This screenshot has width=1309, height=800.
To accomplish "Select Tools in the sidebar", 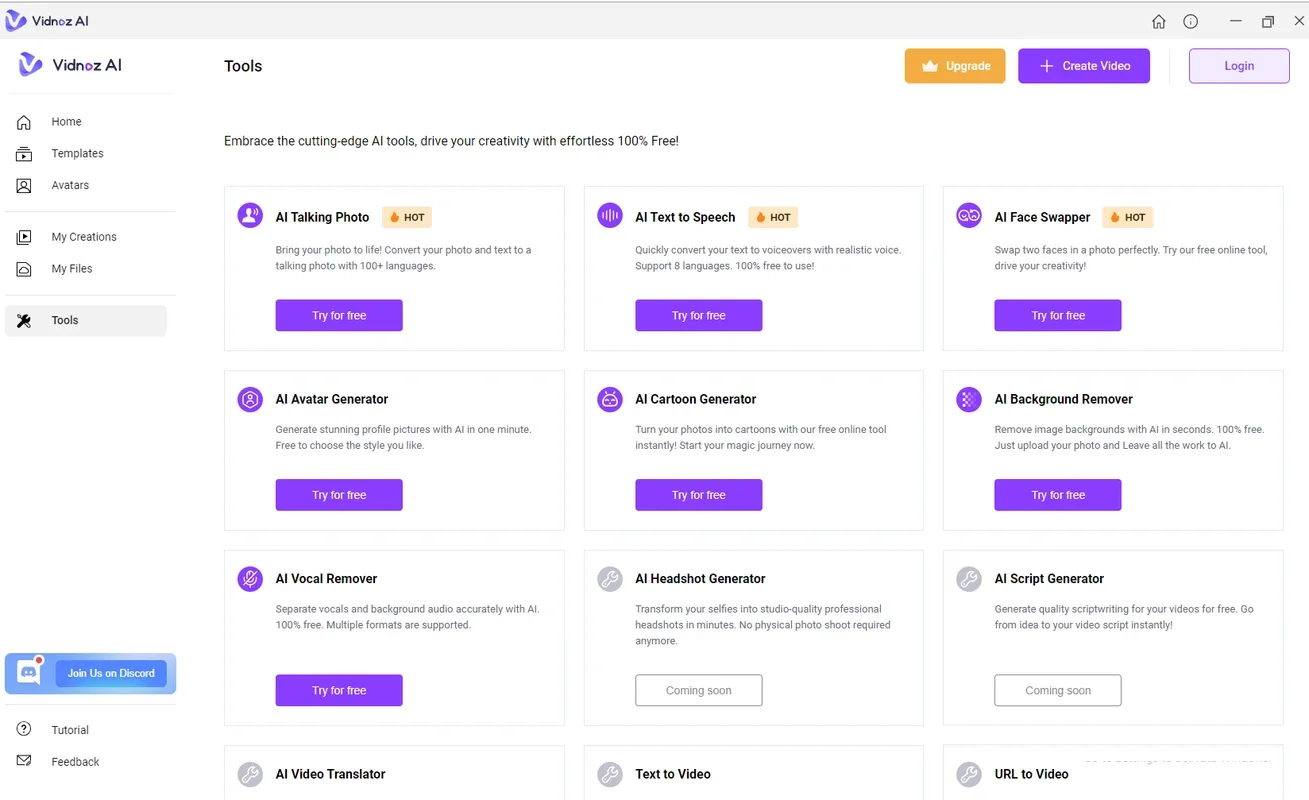I will pyautogui.click(x=86, y=321).
